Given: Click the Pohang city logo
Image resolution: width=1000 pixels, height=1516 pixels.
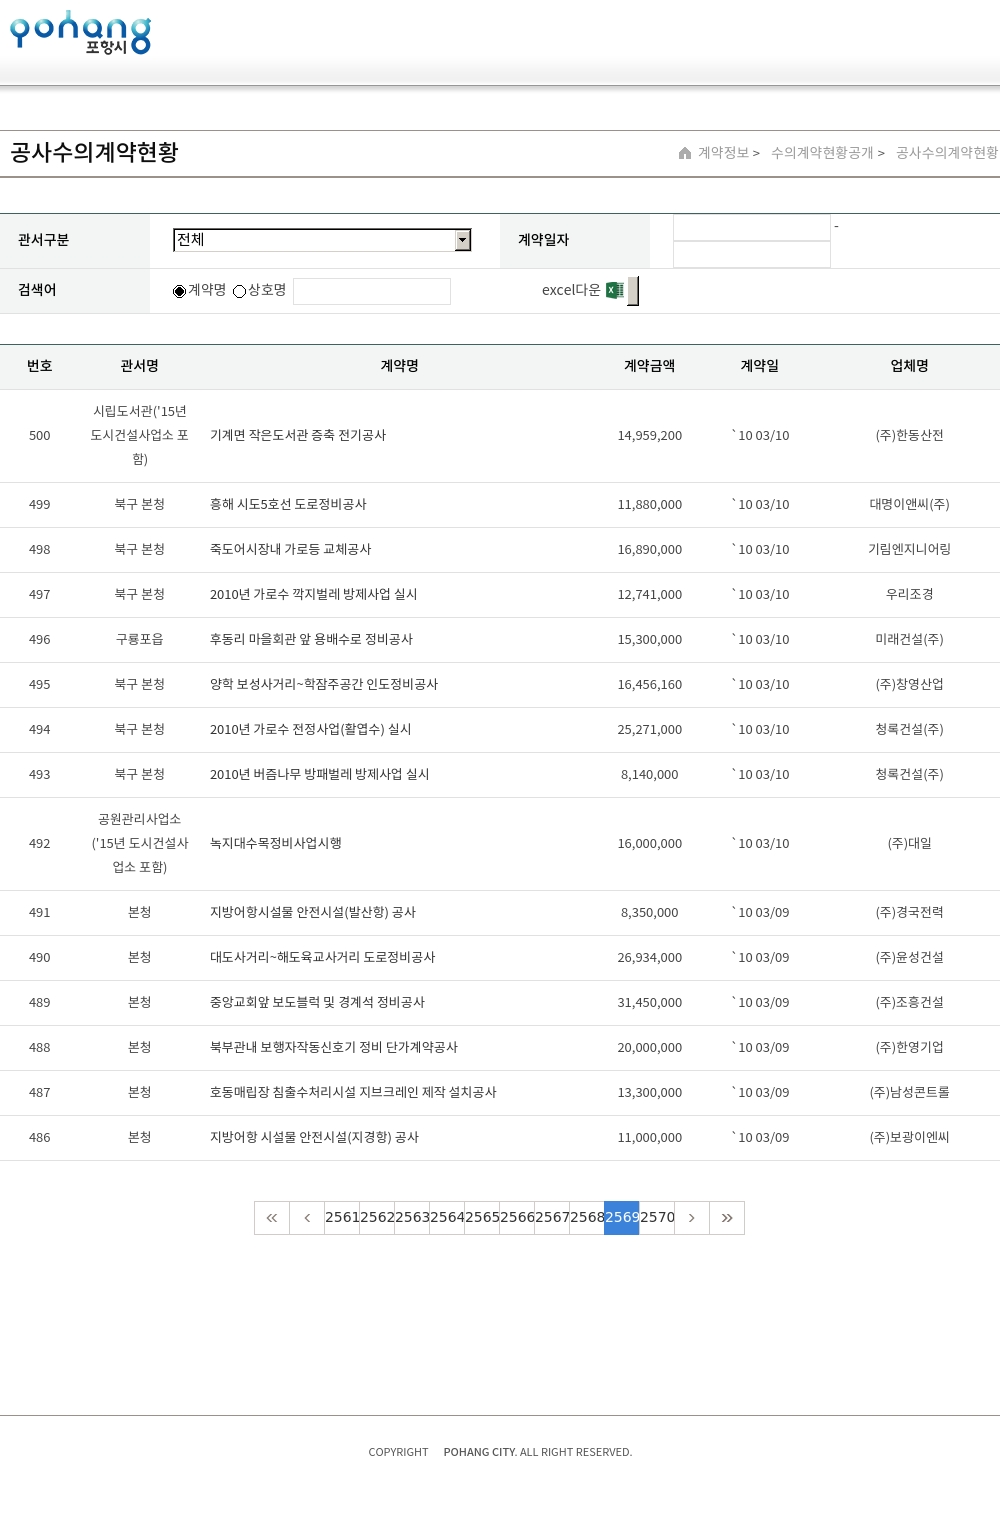Looking at the screenshot, I should click(x=80, y=33).
